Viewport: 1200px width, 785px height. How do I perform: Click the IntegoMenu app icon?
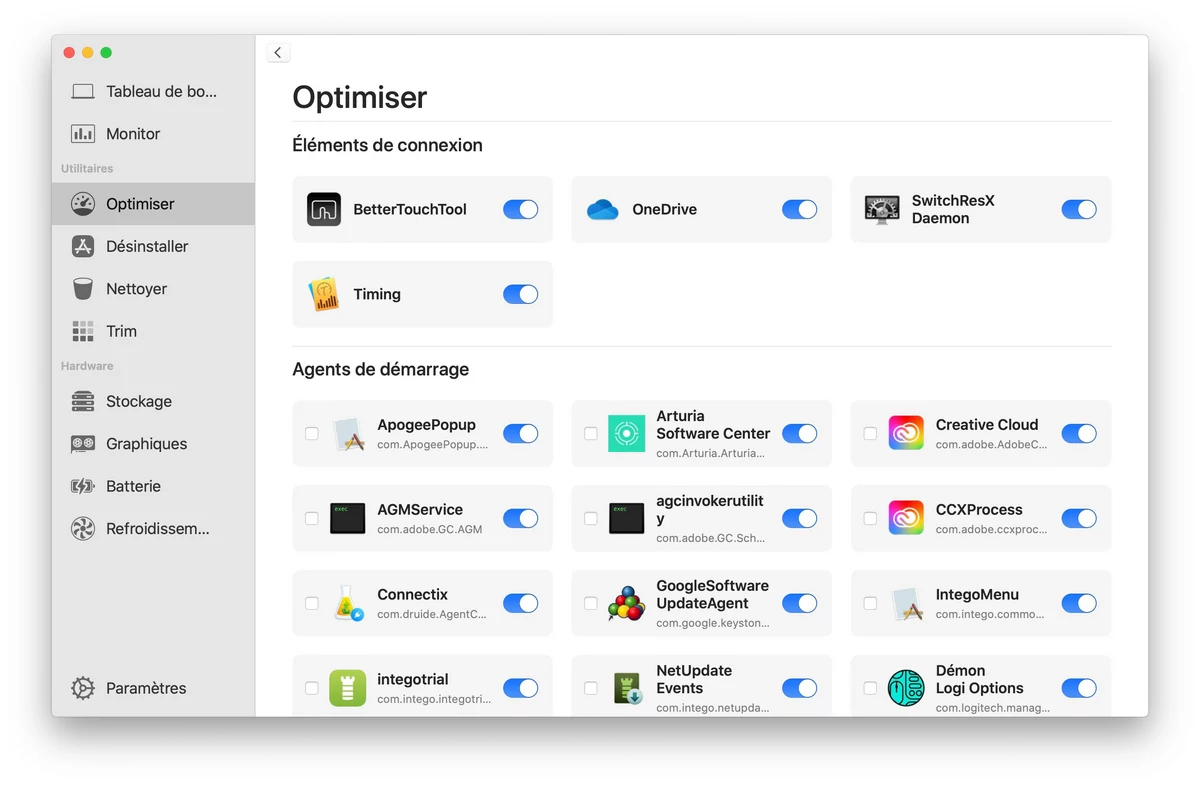pos(906,603)
